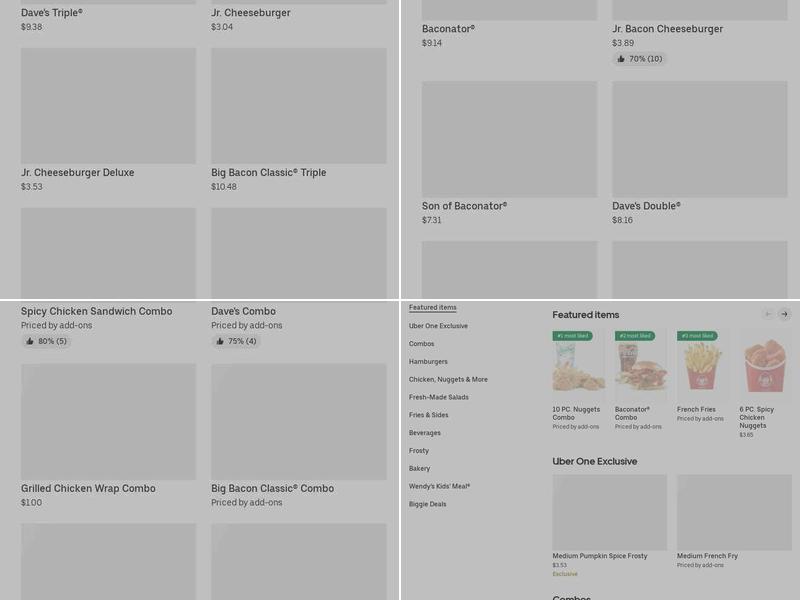
Task: Click the $8.16 price text
Action: pyautogui.click(x=622, y=220)
